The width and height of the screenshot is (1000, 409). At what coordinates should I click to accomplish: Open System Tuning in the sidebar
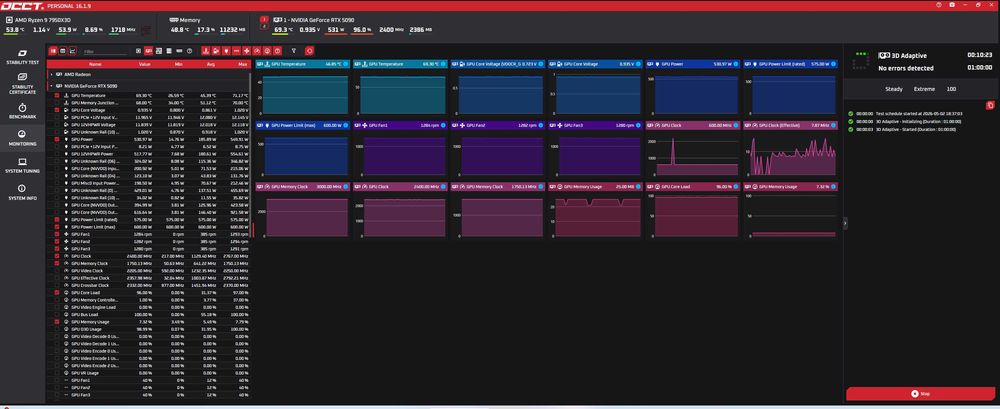tap(22, 165)
